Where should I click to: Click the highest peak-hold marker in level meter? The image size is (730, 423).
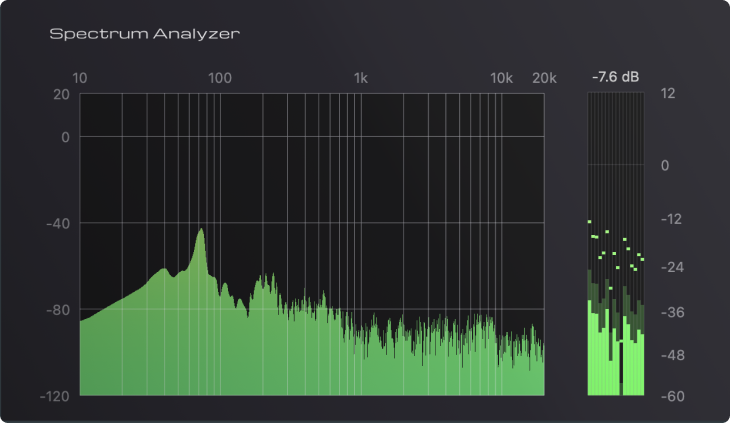point(589,222)
